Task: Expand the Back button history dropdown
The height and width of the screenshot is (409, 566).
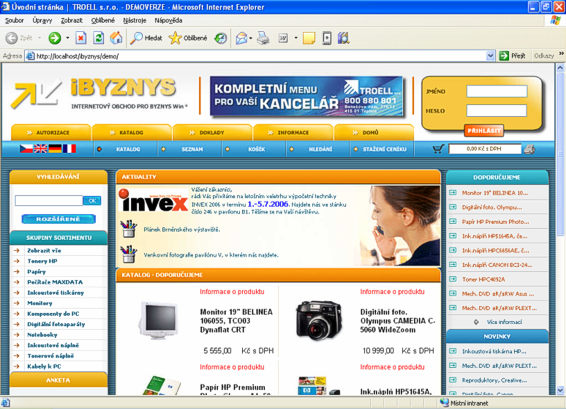Action: 39,38
